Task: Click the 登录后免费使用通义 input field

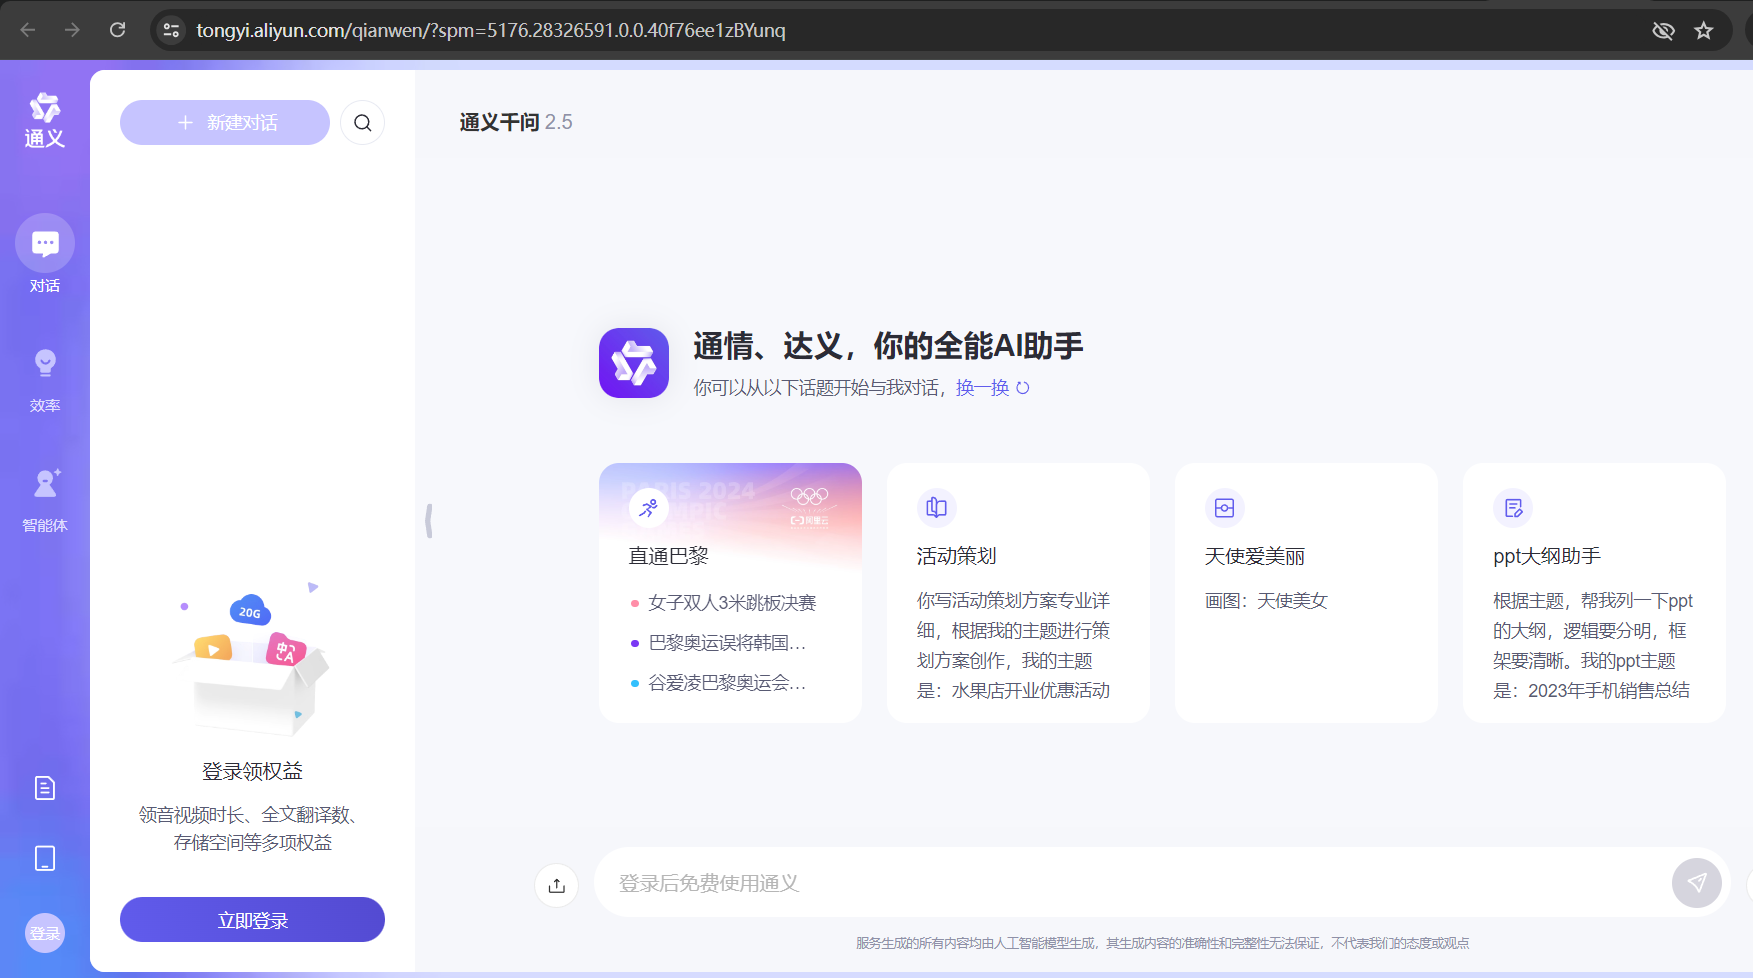Action: pos(1130,883)
